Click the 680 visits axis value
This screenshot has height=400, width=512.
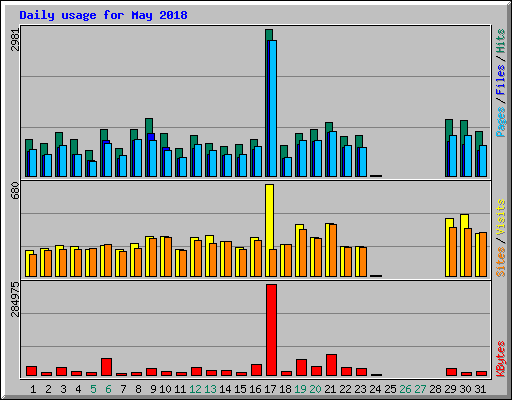pyautogui.click(x=15, y=190)
